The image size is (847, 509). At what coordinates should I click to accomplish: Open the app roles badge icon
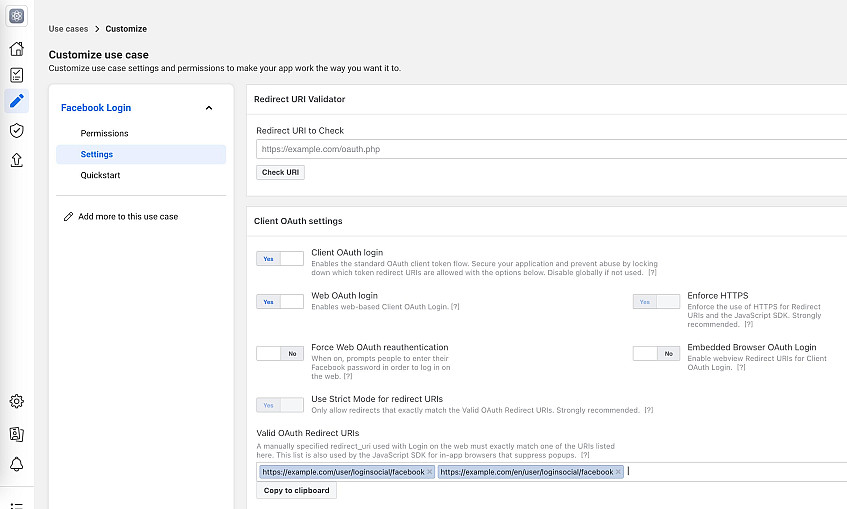pos(17,434)
